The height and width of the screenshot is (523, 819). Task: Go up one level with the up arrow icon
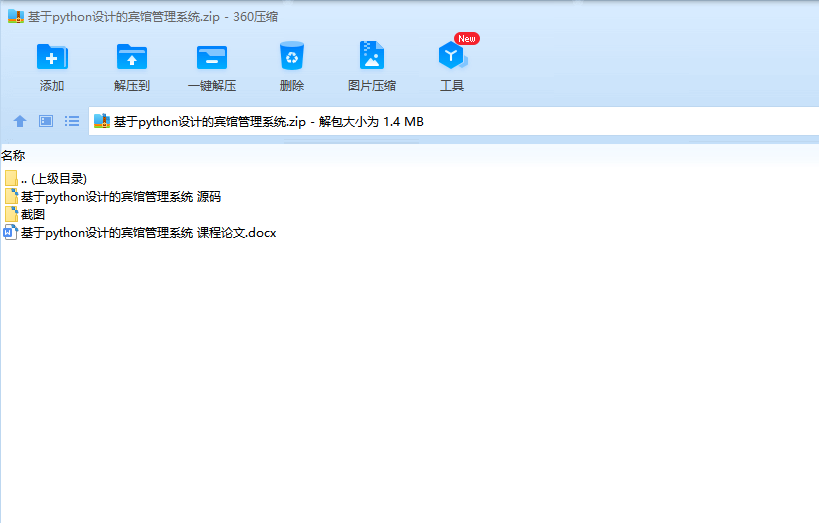[x=20, y=121]
